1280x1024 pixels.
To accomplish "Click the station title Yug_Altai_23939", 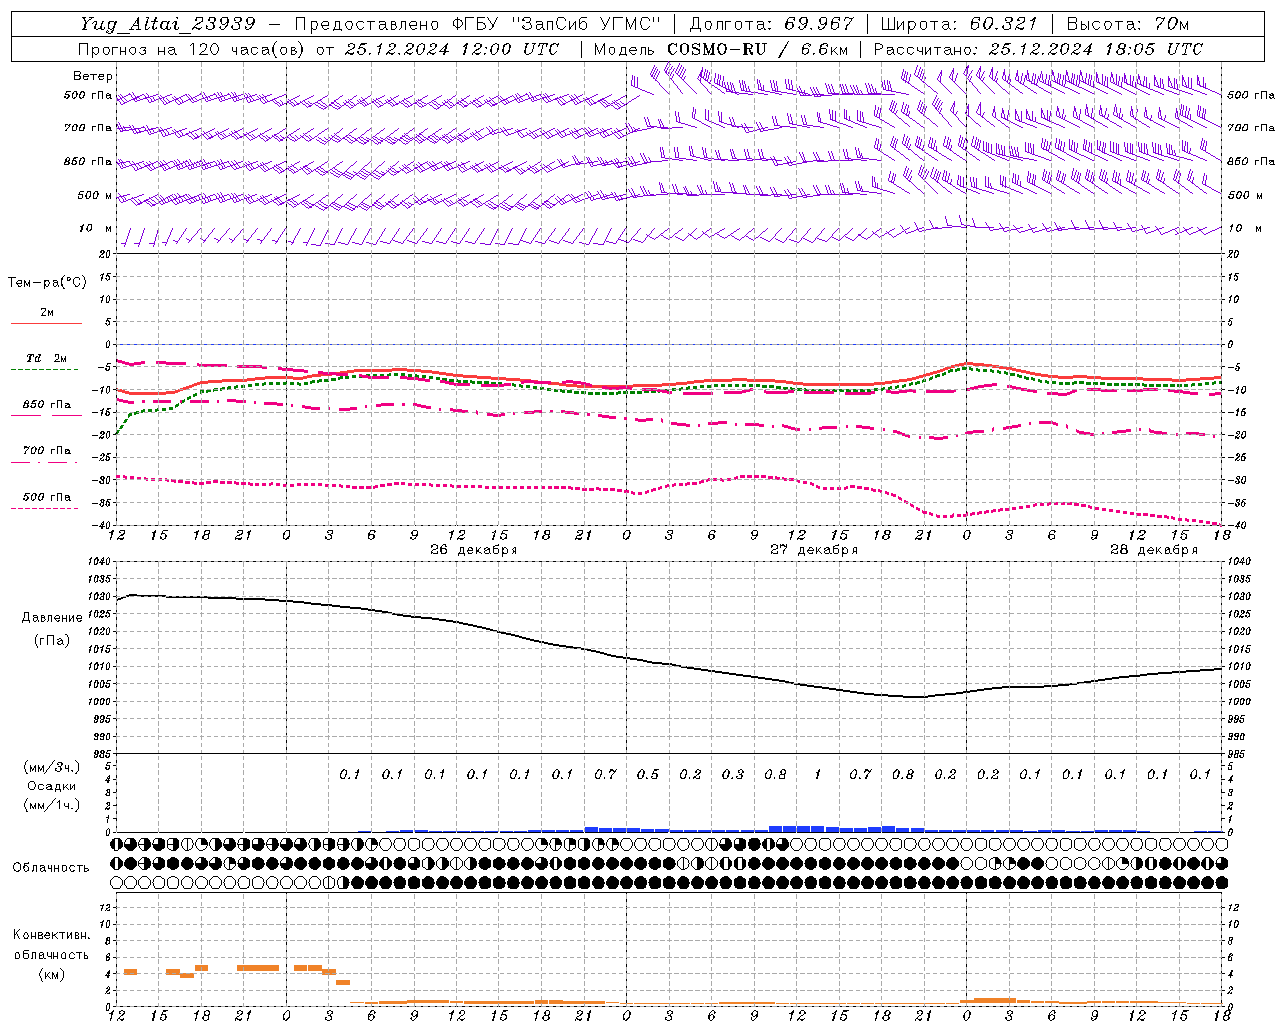I will pyautogui.click(x=167, y=24).
